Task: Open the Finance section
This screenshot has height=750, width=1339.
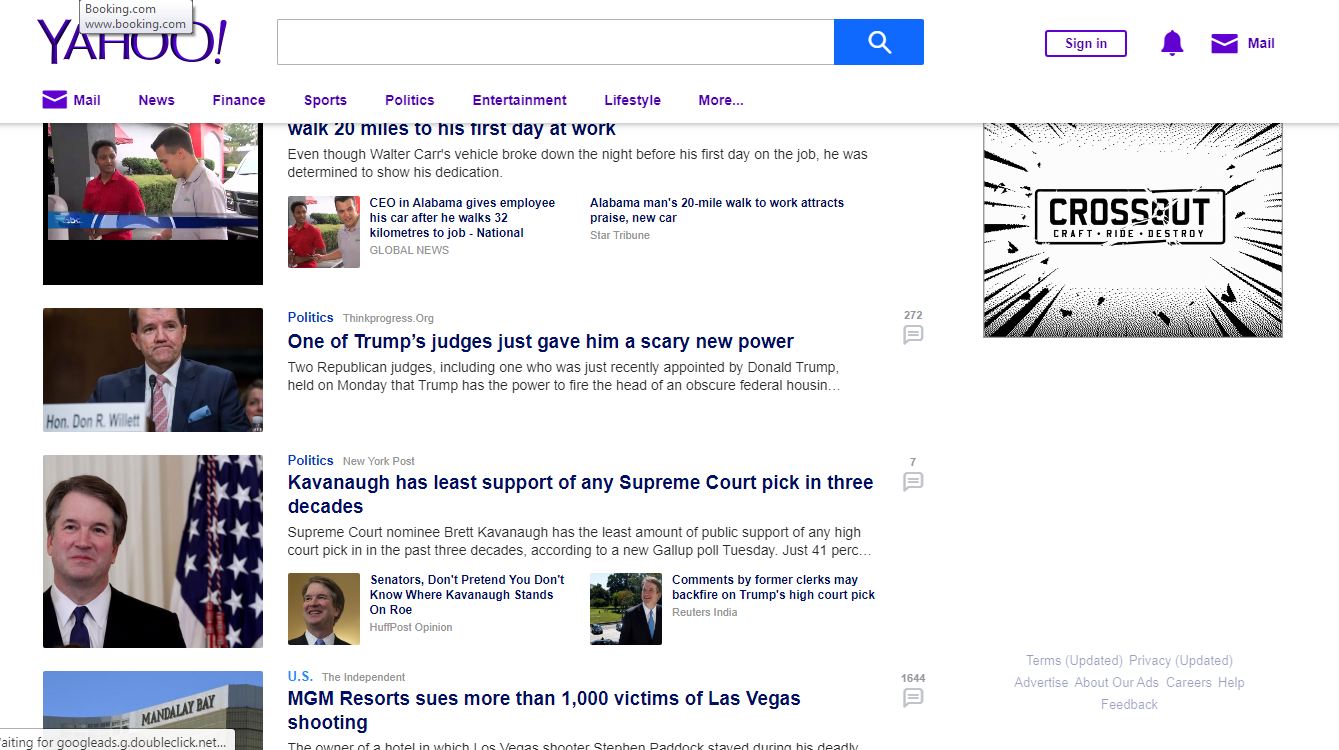Action: [238, 100]
